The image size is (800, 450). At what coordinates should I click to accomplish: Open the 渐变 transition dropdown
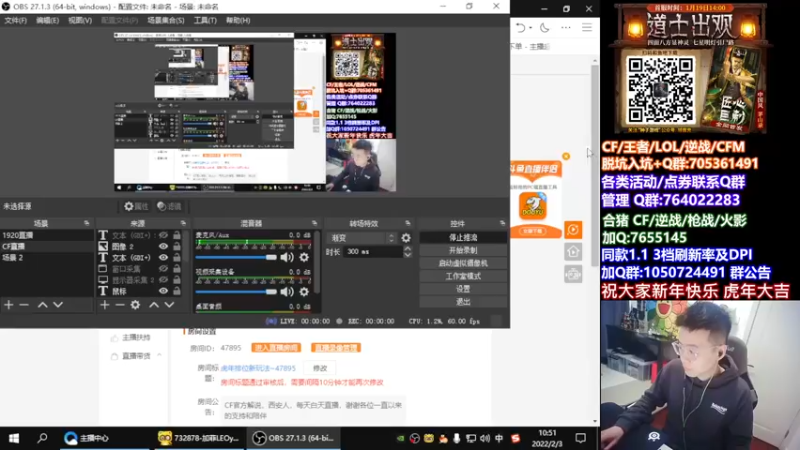click(362, 238)
